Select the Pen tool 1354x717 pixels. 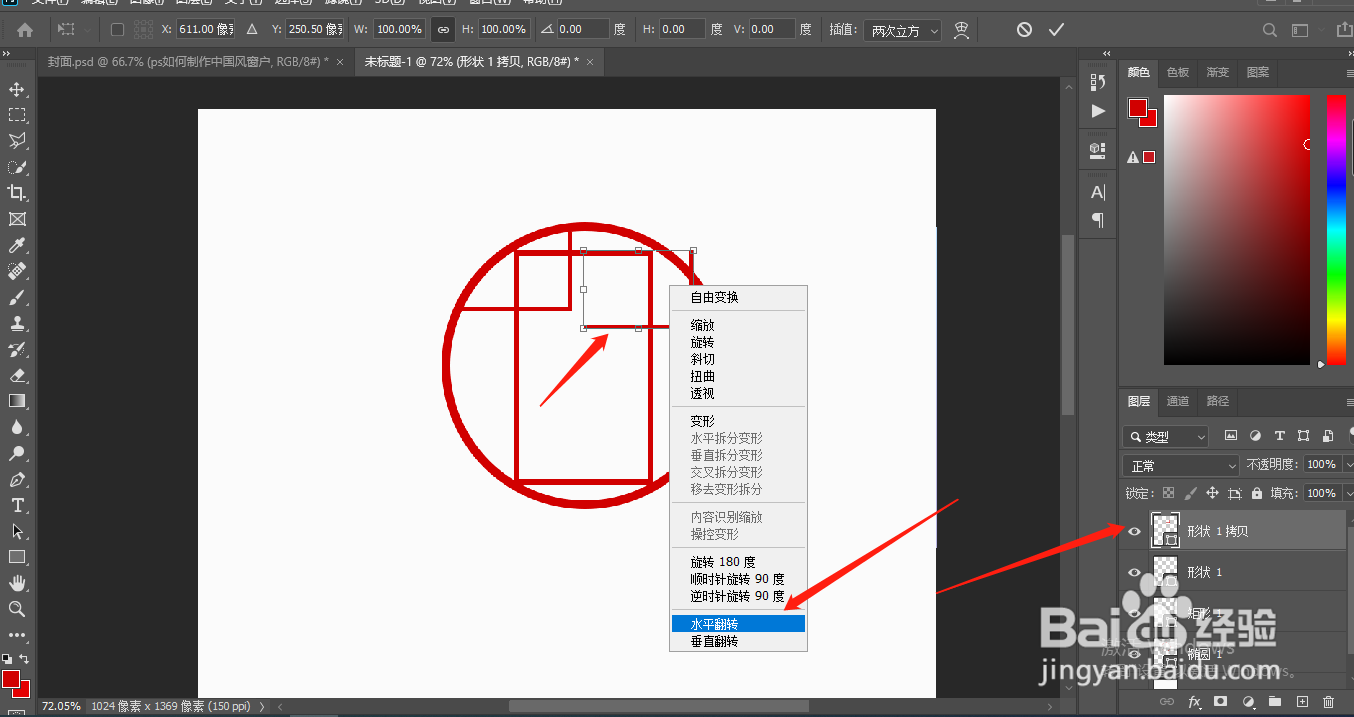(17, 479)
